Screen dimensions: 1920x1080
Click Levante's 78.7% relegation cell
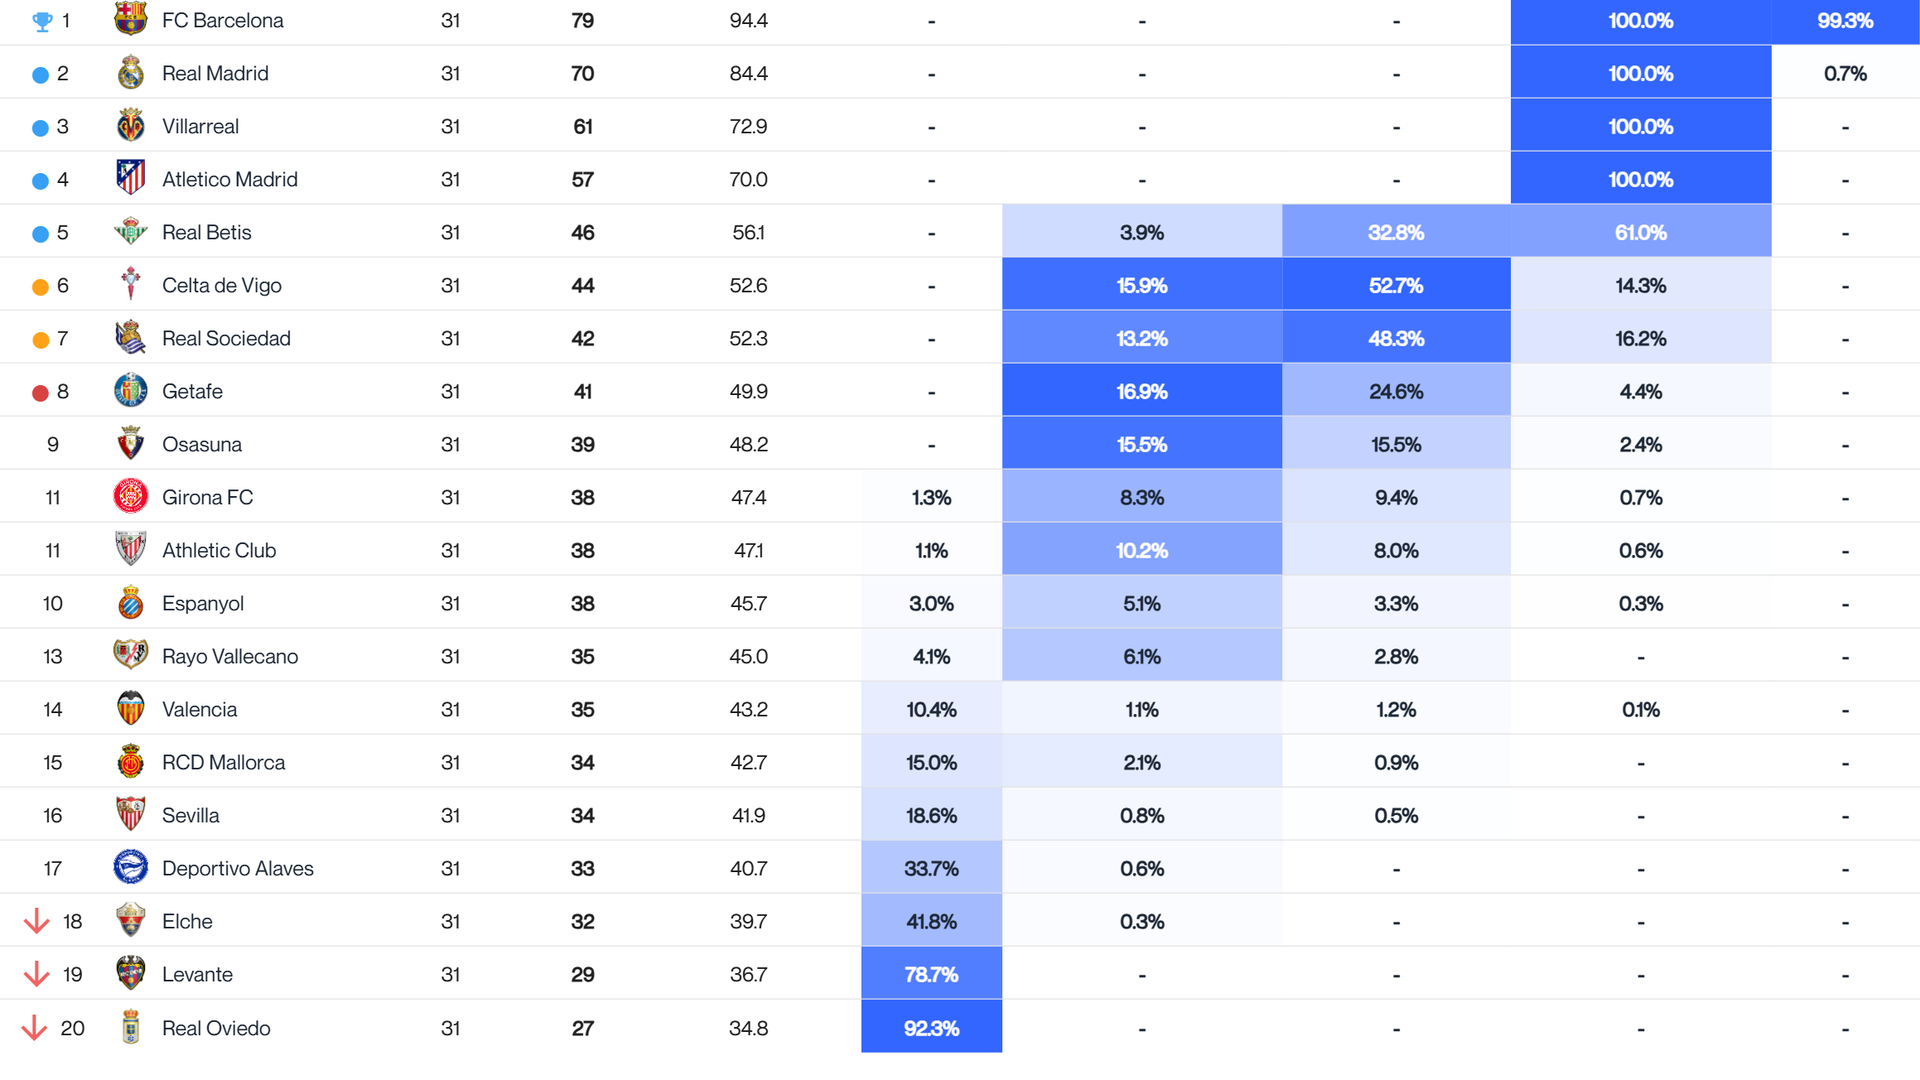[931, 974]
